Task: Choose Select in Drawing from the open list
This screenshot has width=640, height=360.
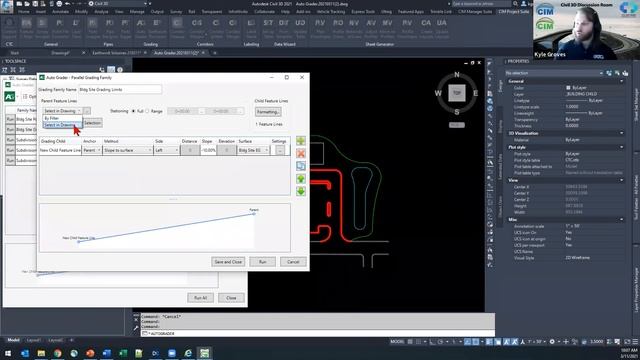Action: click(x=62, y=125)
